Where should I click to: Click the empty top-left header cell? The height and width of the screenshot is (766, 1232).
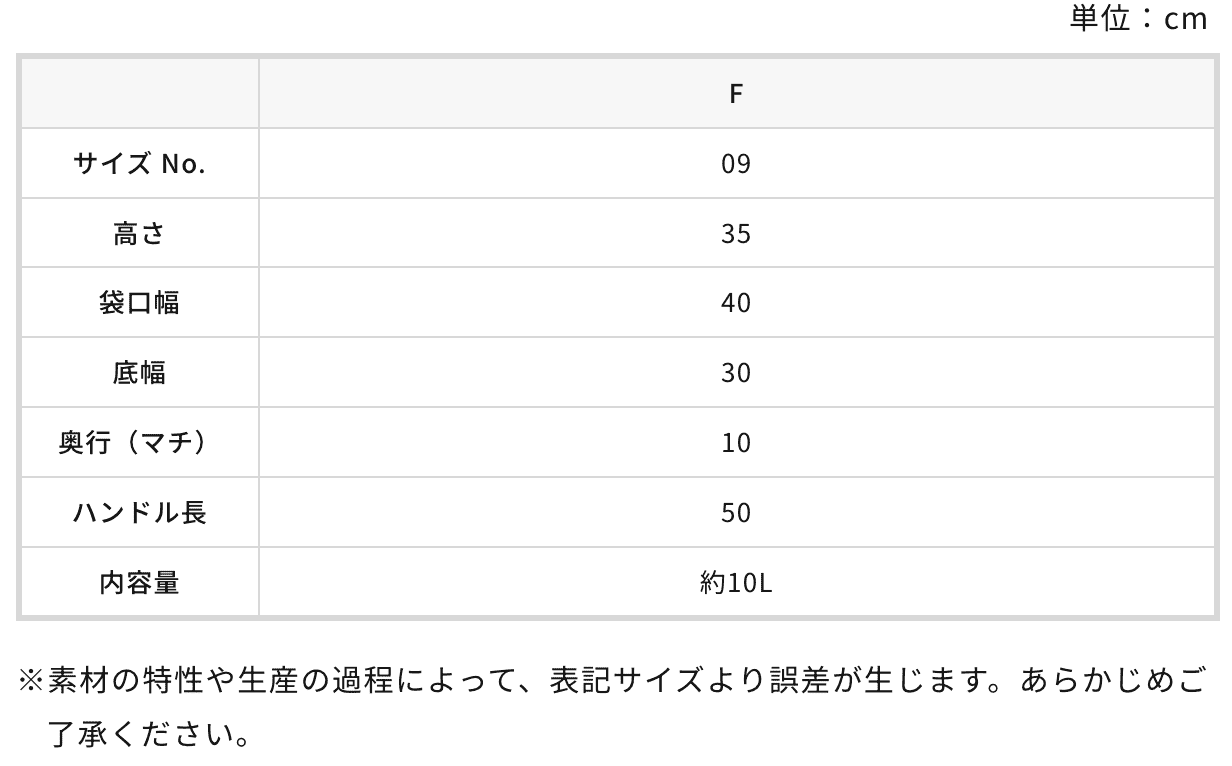139,94
